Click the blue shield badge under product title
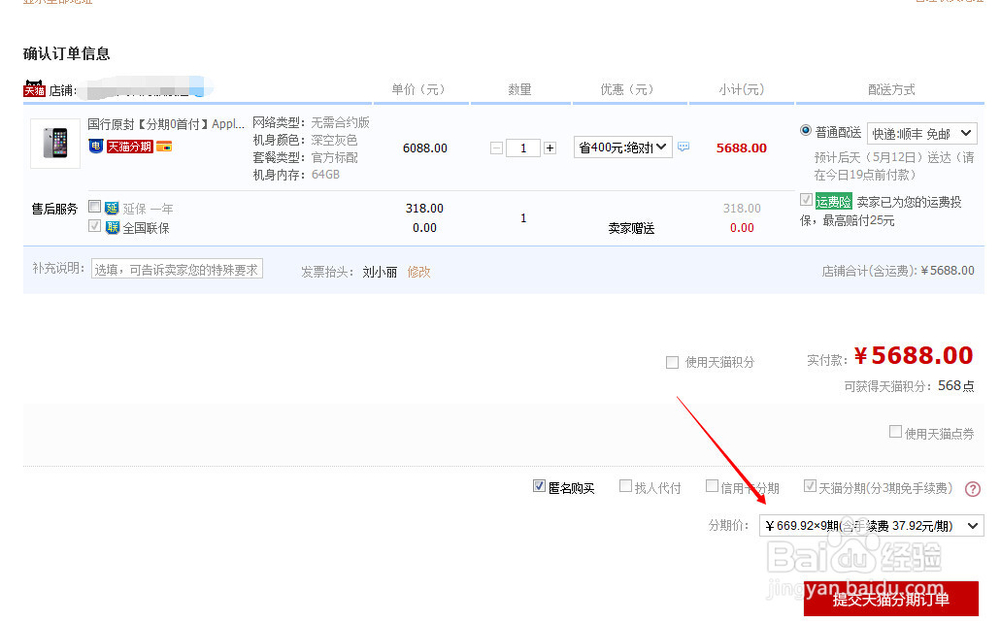Screen dimensions: 1000x623 pyautogui.click(x=96, y=147)
